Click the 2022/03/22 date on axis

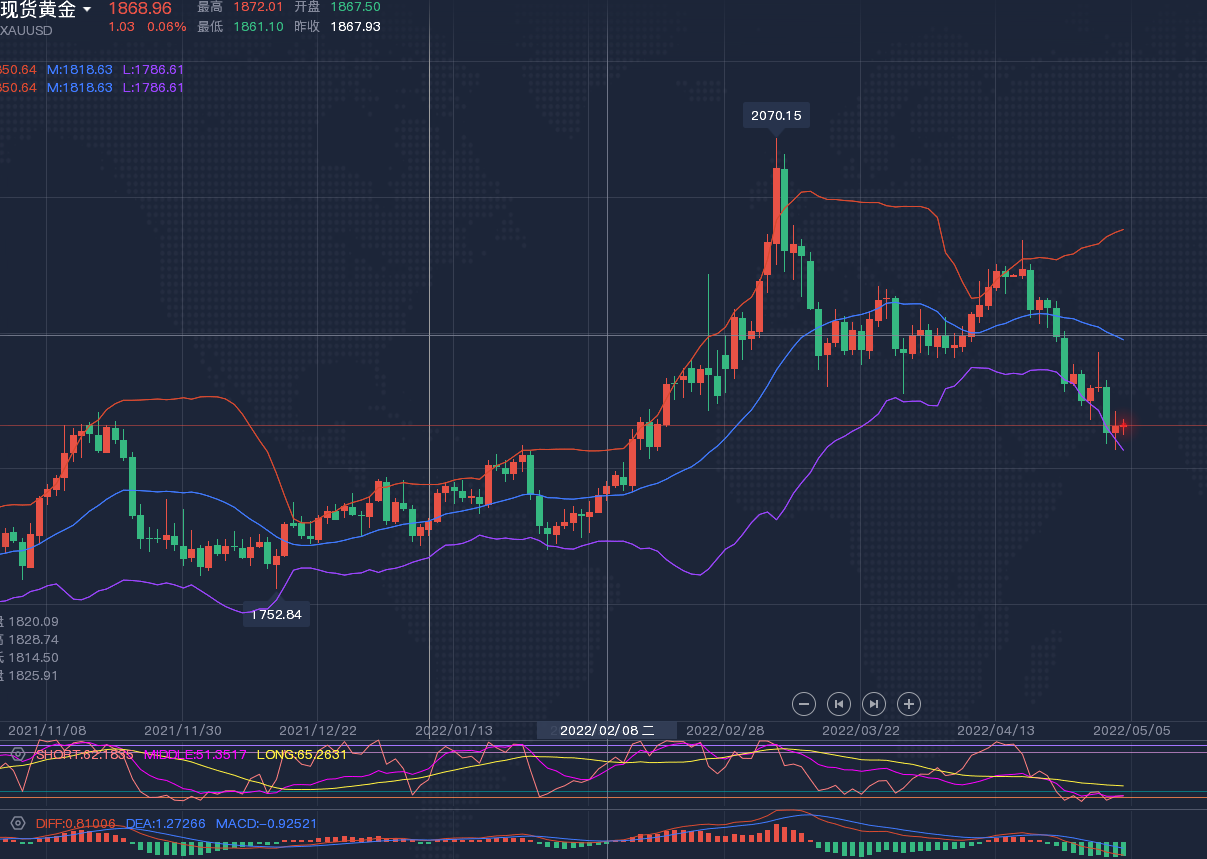click(x=861, y=730)
